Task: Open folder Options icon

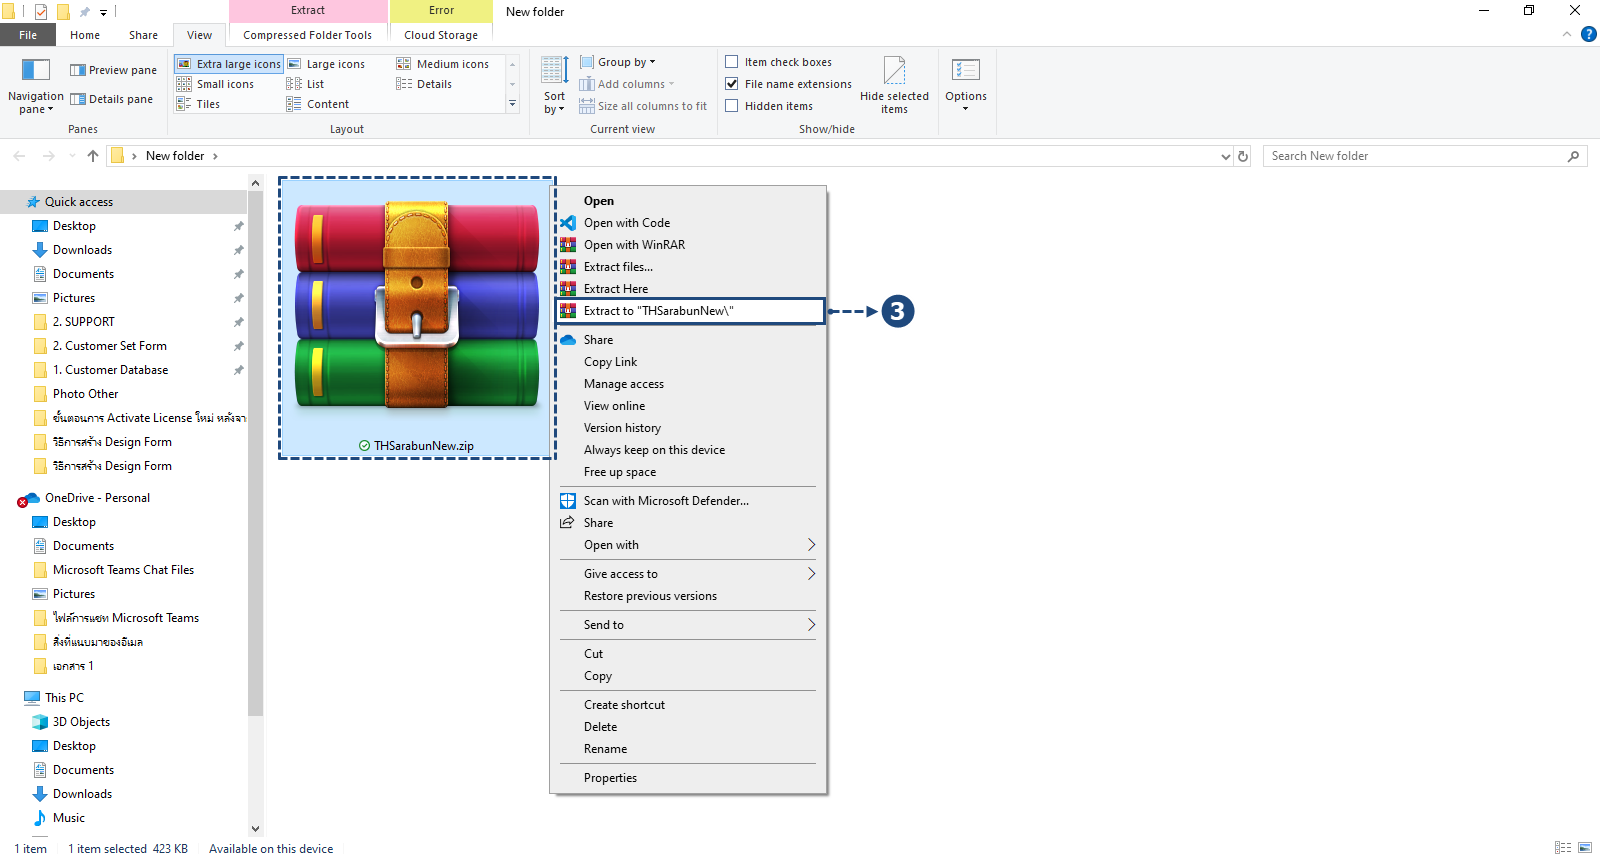Action: click(965, 71)
